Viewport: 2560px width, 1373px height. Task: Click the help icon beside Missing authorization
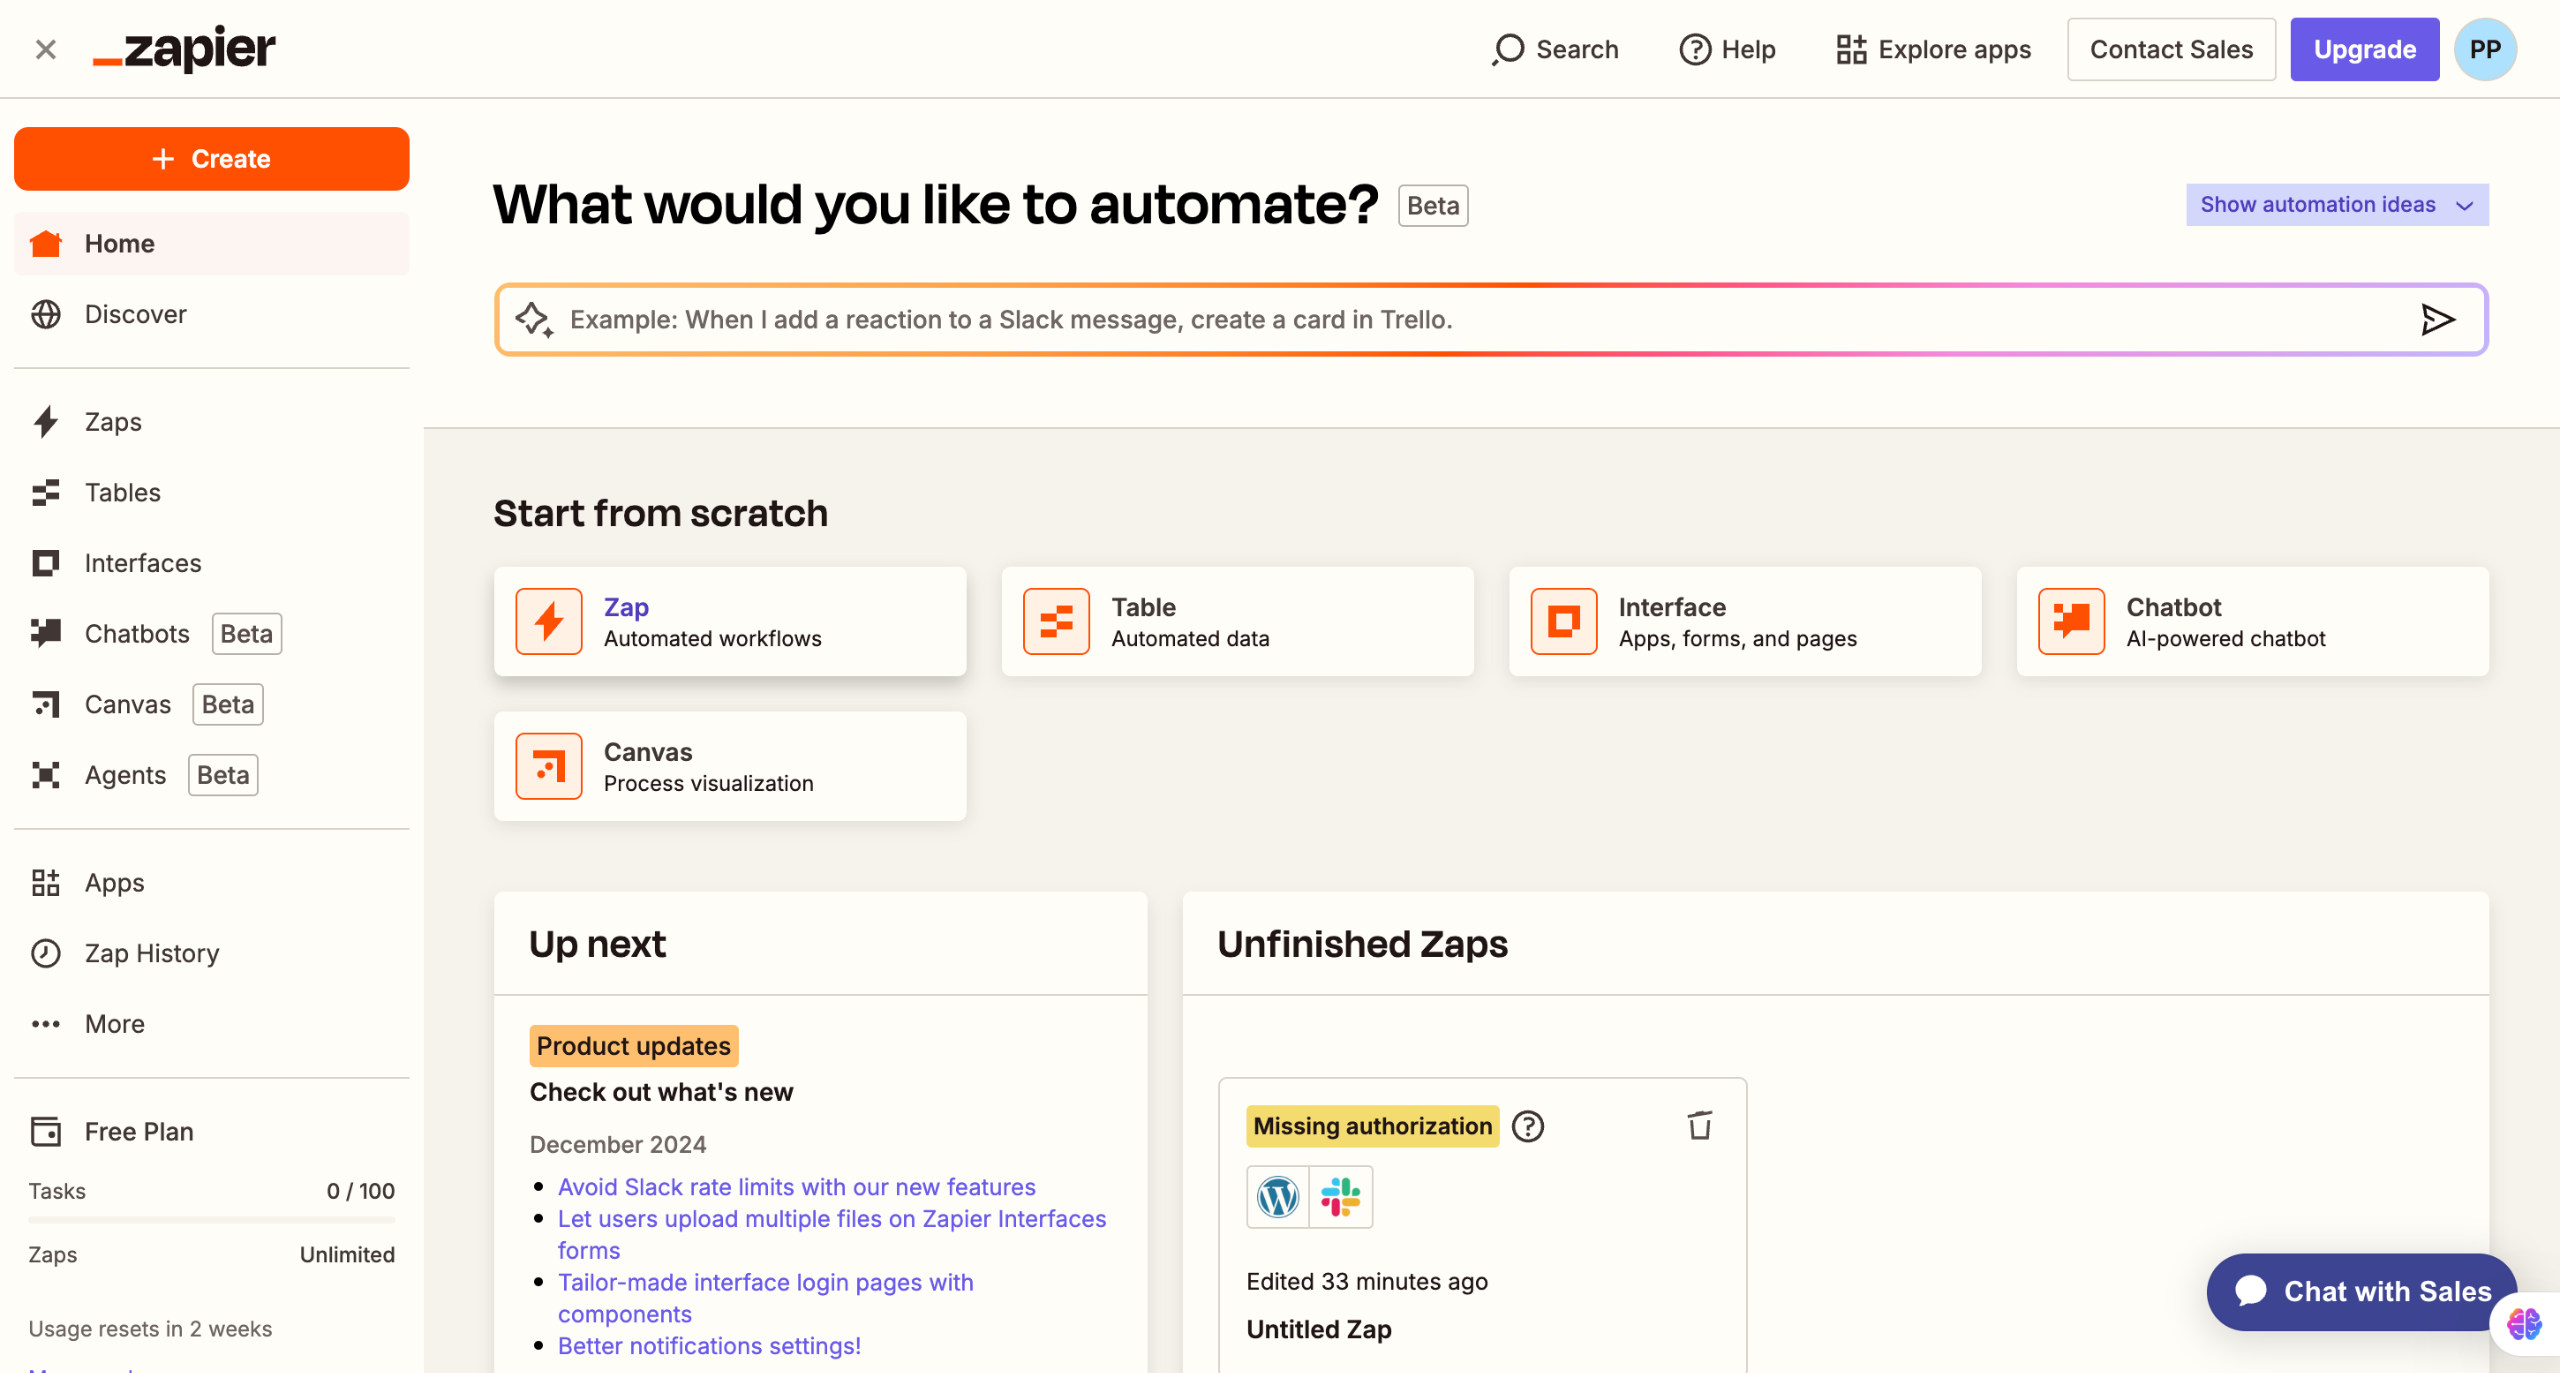point(1527,1126)
